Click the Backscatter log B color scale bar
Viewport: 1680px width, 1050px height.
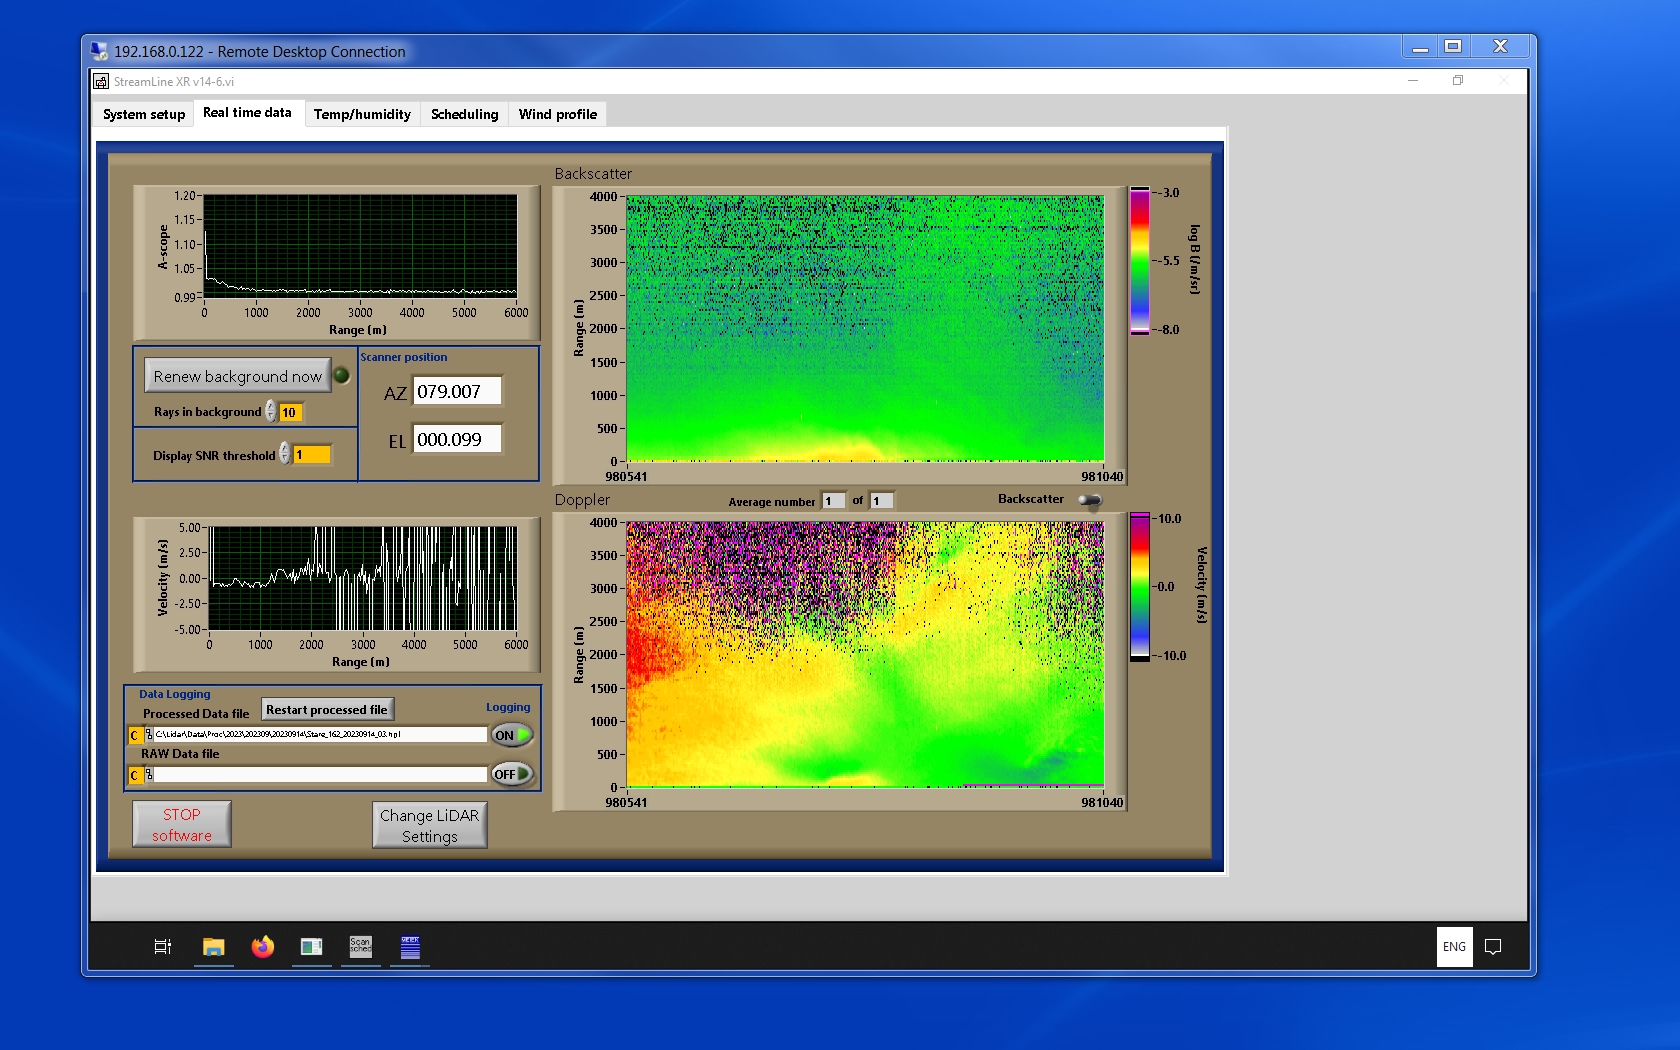click(x=1139, y=261)
